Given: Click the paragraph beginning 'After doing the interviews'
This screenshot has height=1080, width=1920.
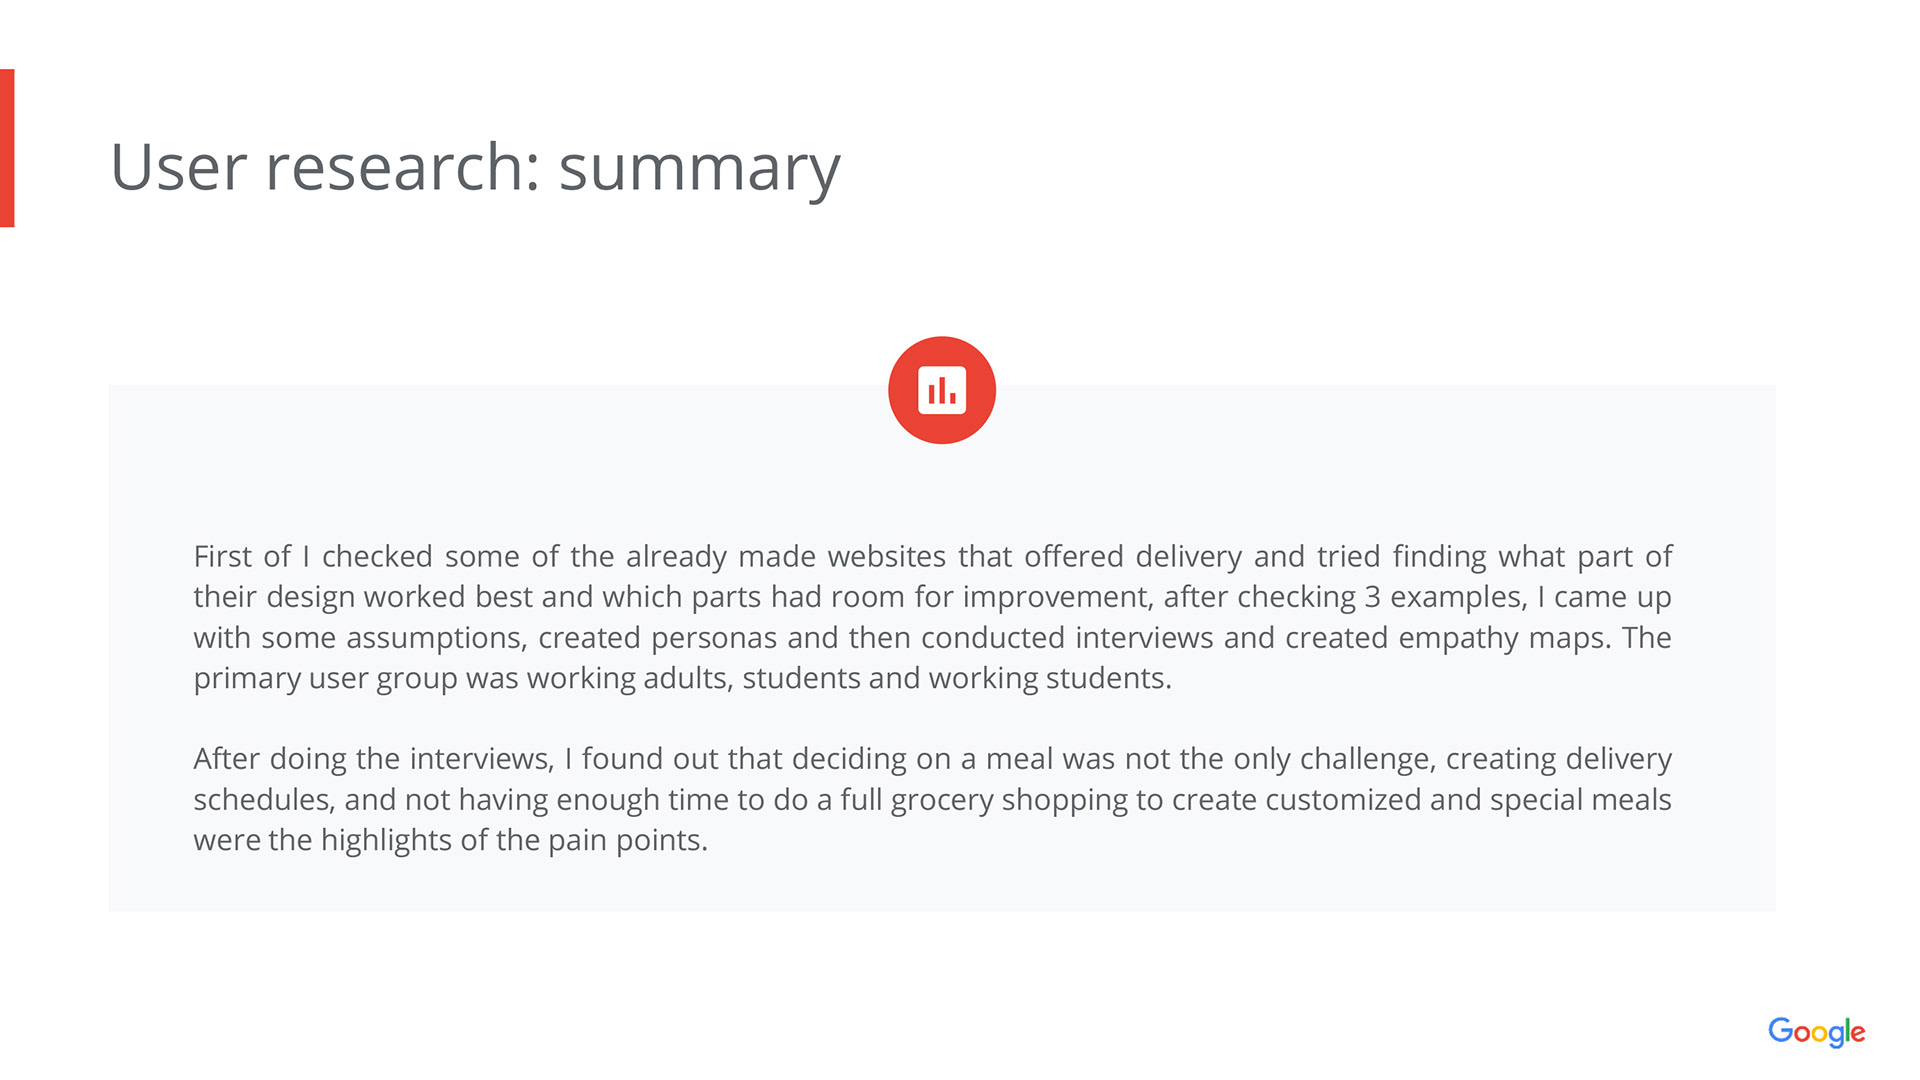Looking at the screenshot, I should click(x=932, y=799).
